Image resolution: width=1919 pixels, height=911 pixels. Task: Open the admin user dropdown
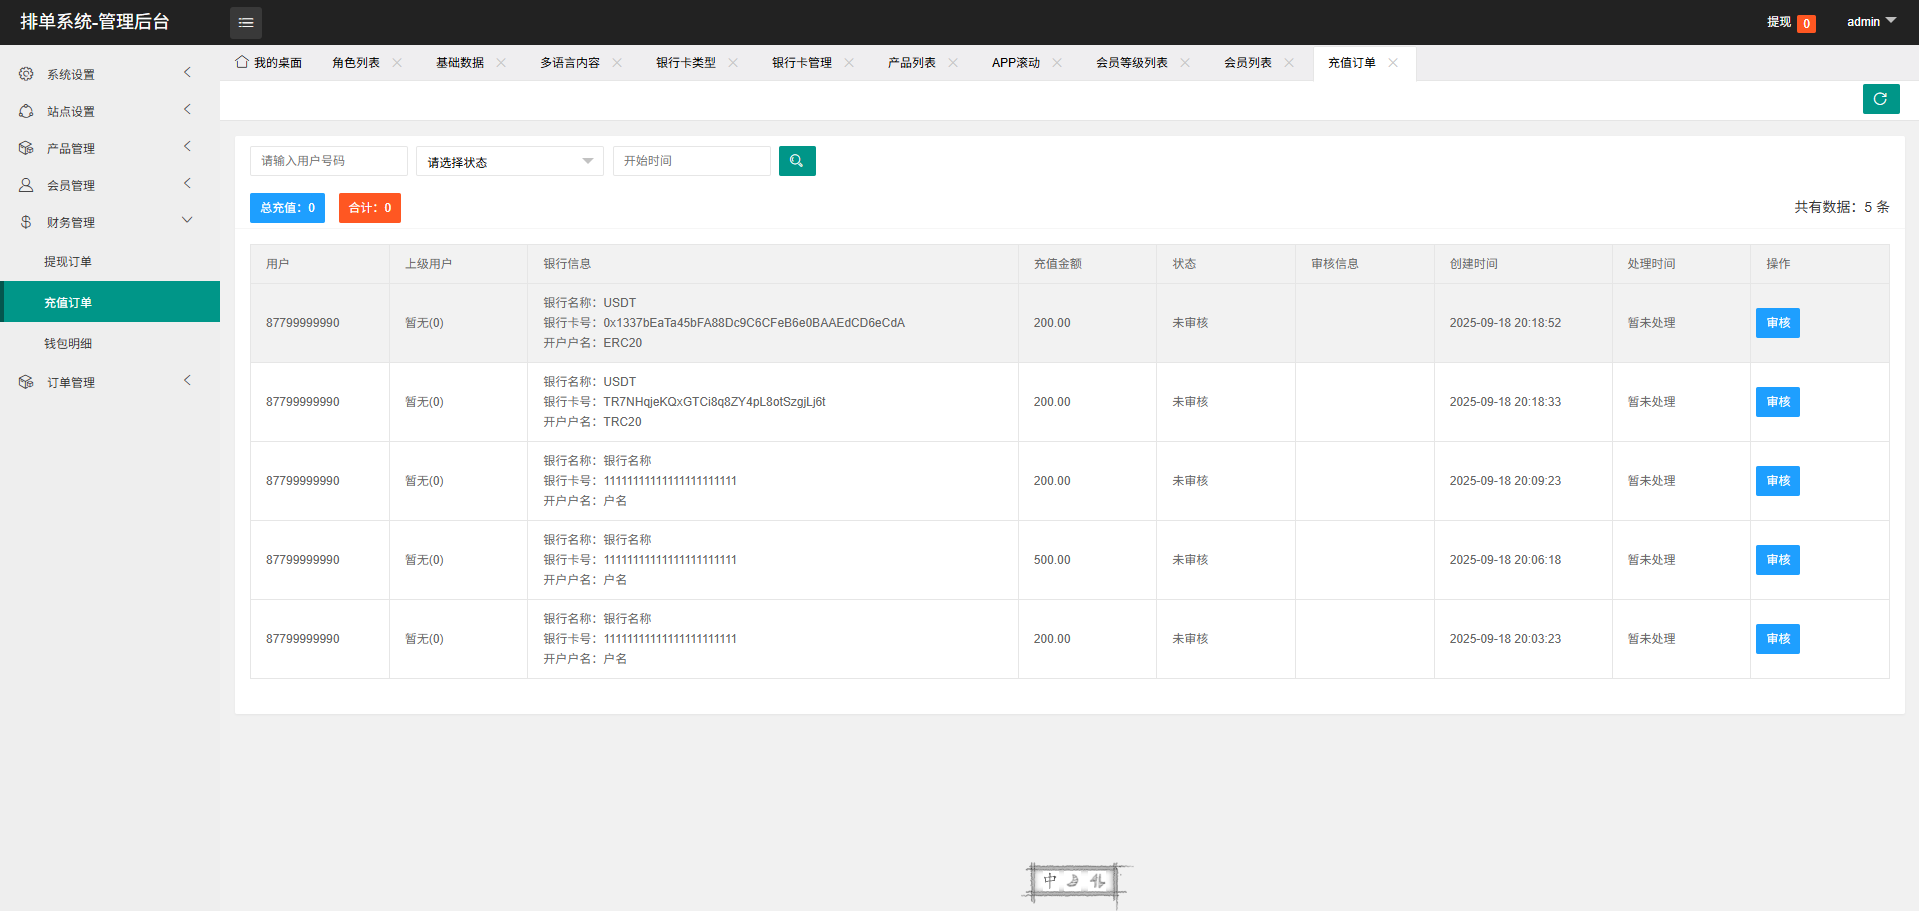pyautogui.click(x=1870, y=22)
